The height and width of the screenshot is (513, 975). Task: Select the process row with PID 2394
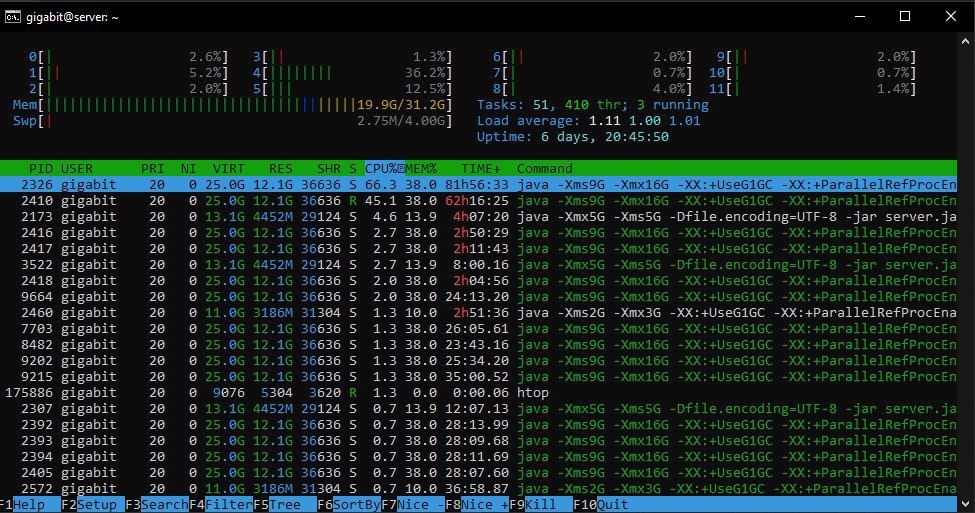[478, 457]
